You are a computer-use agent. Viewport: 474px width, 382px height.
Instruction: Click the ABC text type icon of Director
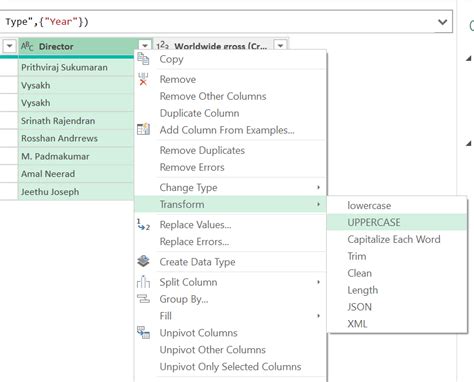(x=27, y=46)
